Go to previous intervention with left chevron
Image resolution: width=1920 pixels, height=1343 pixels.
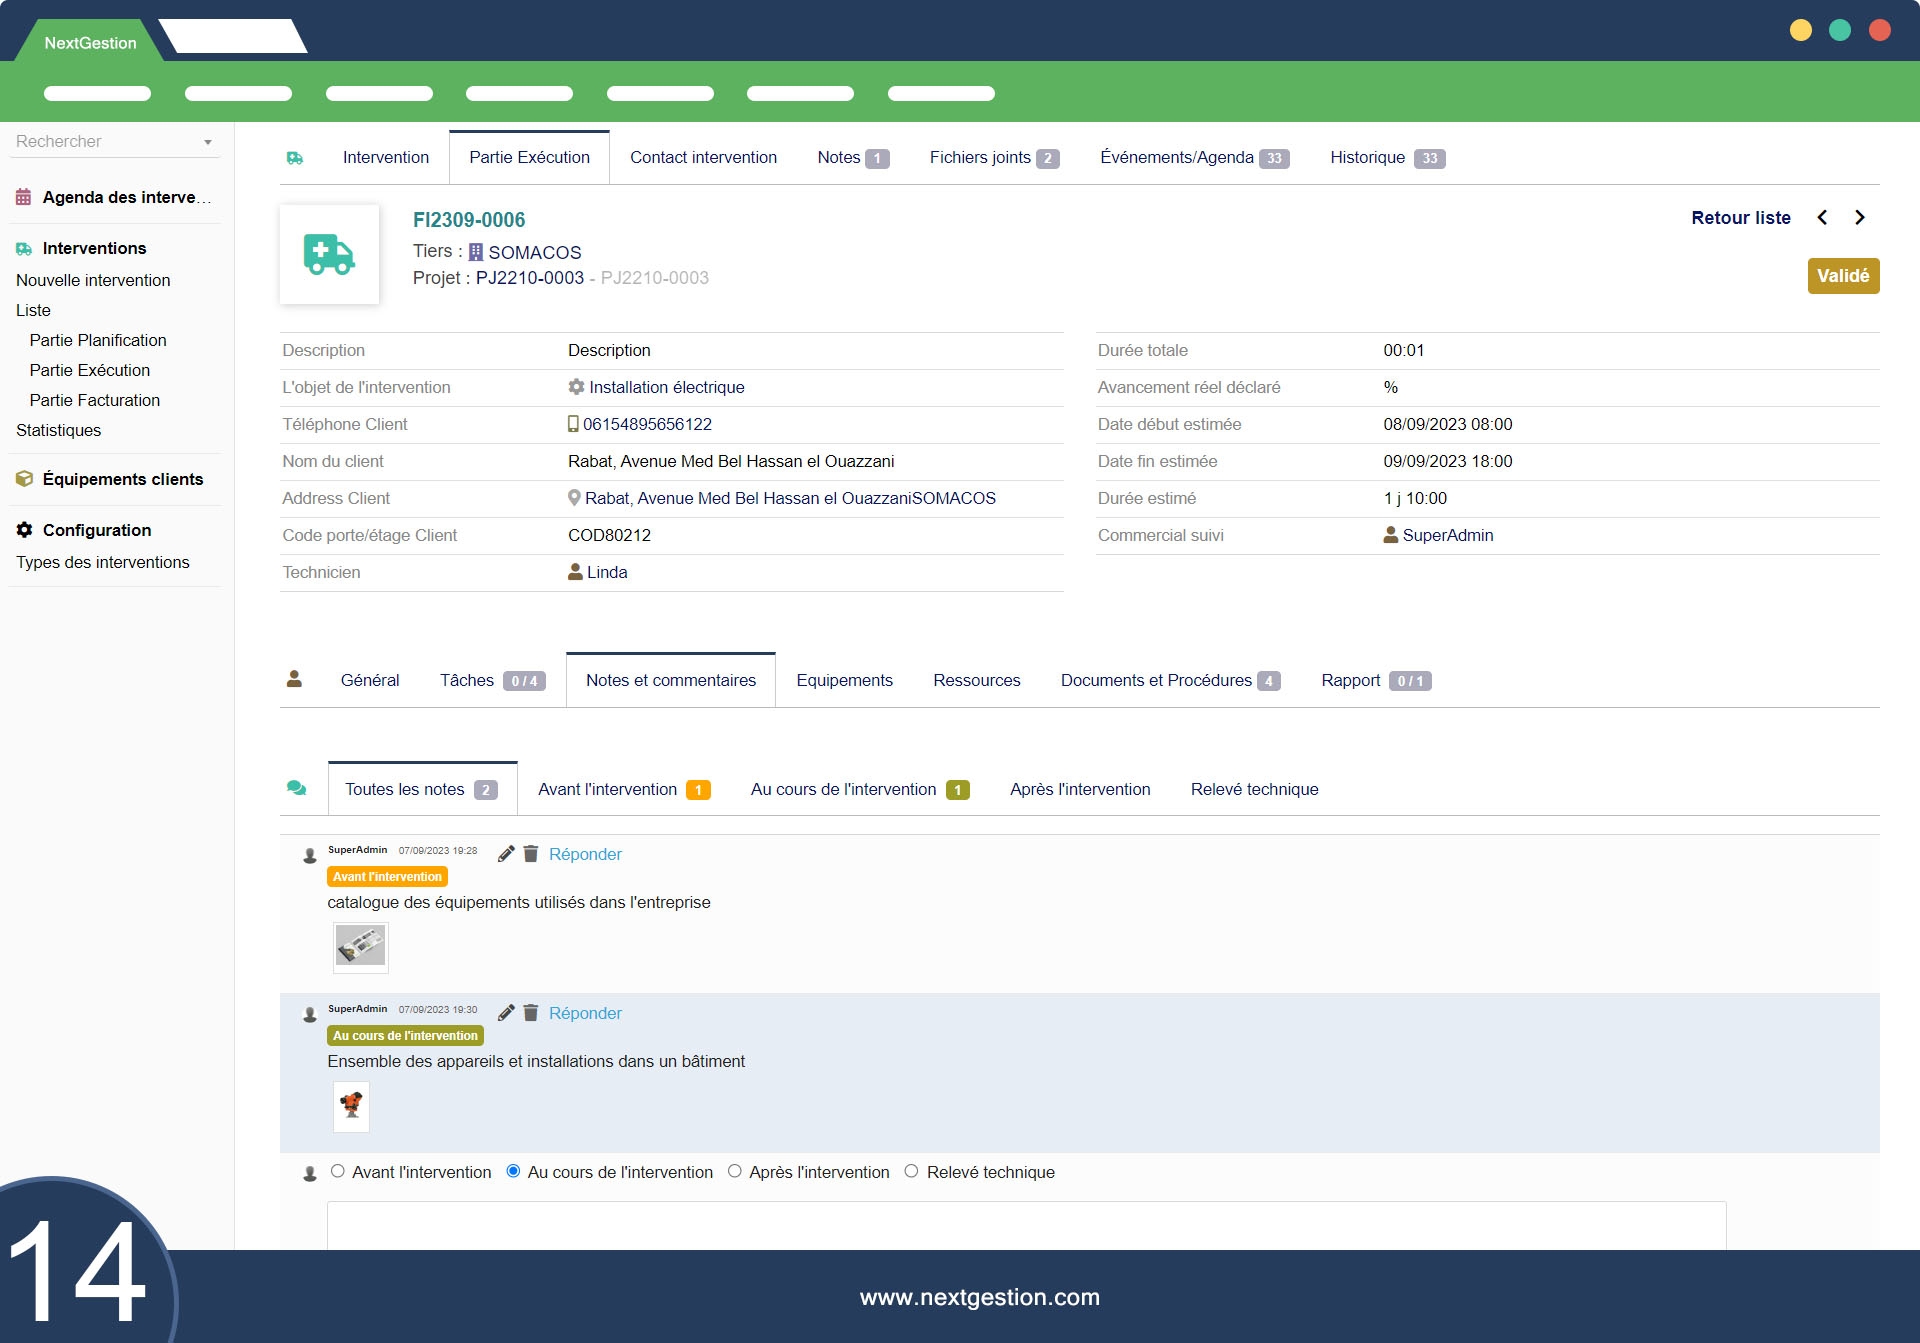(x=1822, y=218)
